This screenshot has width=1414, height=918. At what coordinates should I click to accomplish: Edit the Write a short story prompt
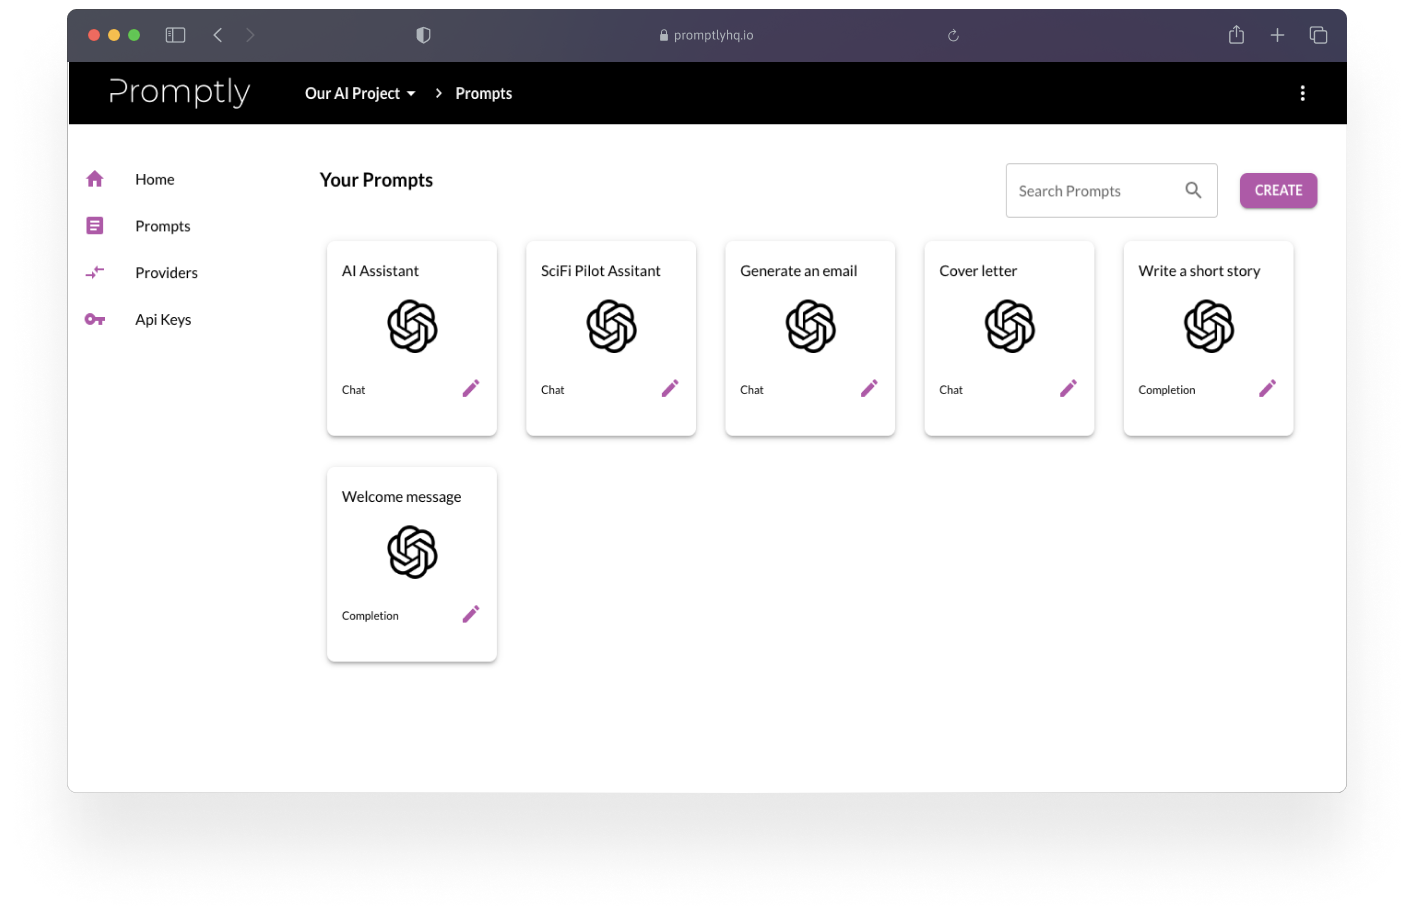click(1267, 388)
